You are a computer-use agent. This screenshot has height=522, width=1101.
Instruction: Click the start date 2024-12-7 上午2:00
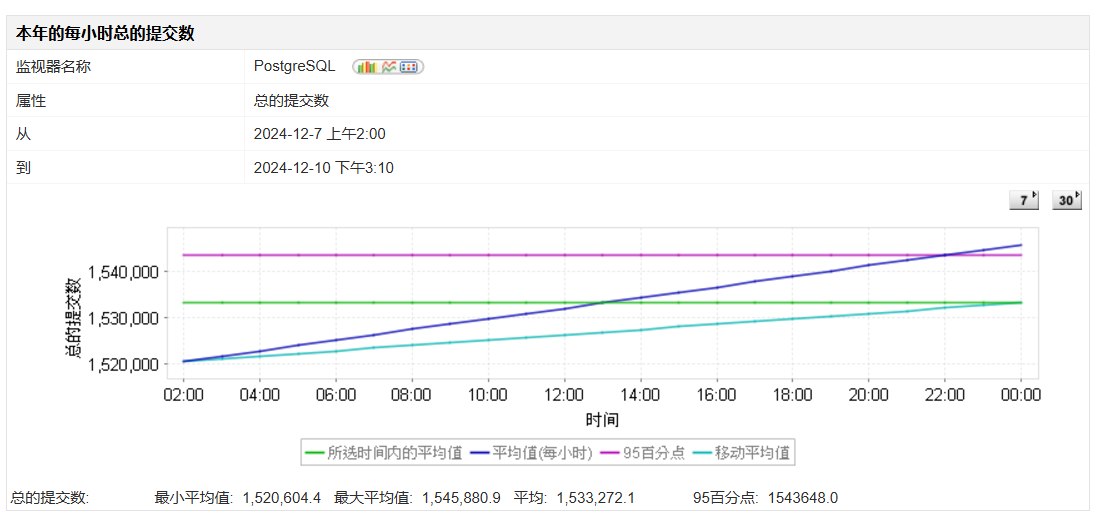click(319, 134)
